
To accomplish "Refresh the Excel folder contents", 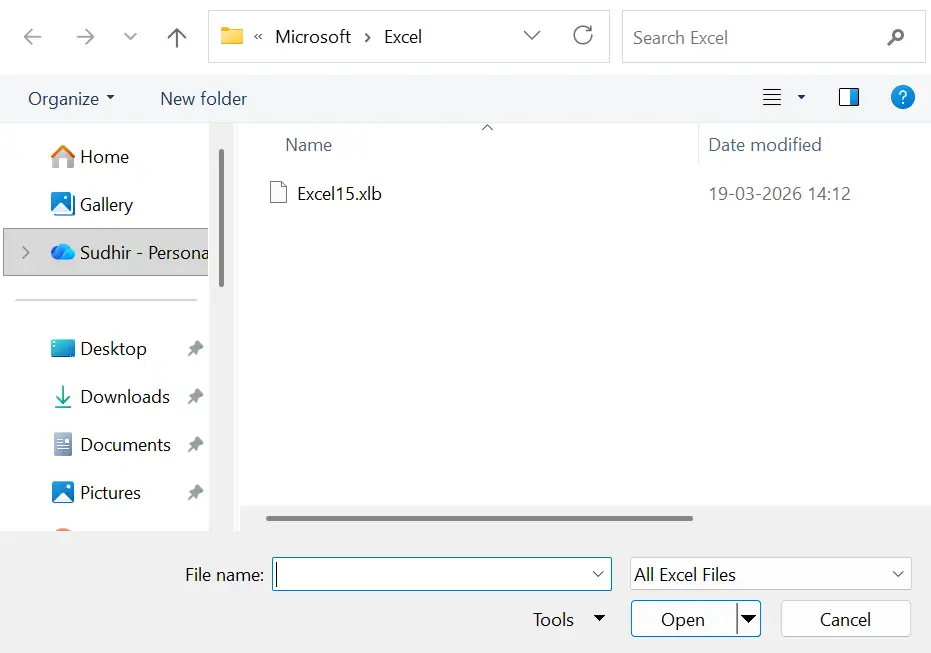I will (583, 36).
